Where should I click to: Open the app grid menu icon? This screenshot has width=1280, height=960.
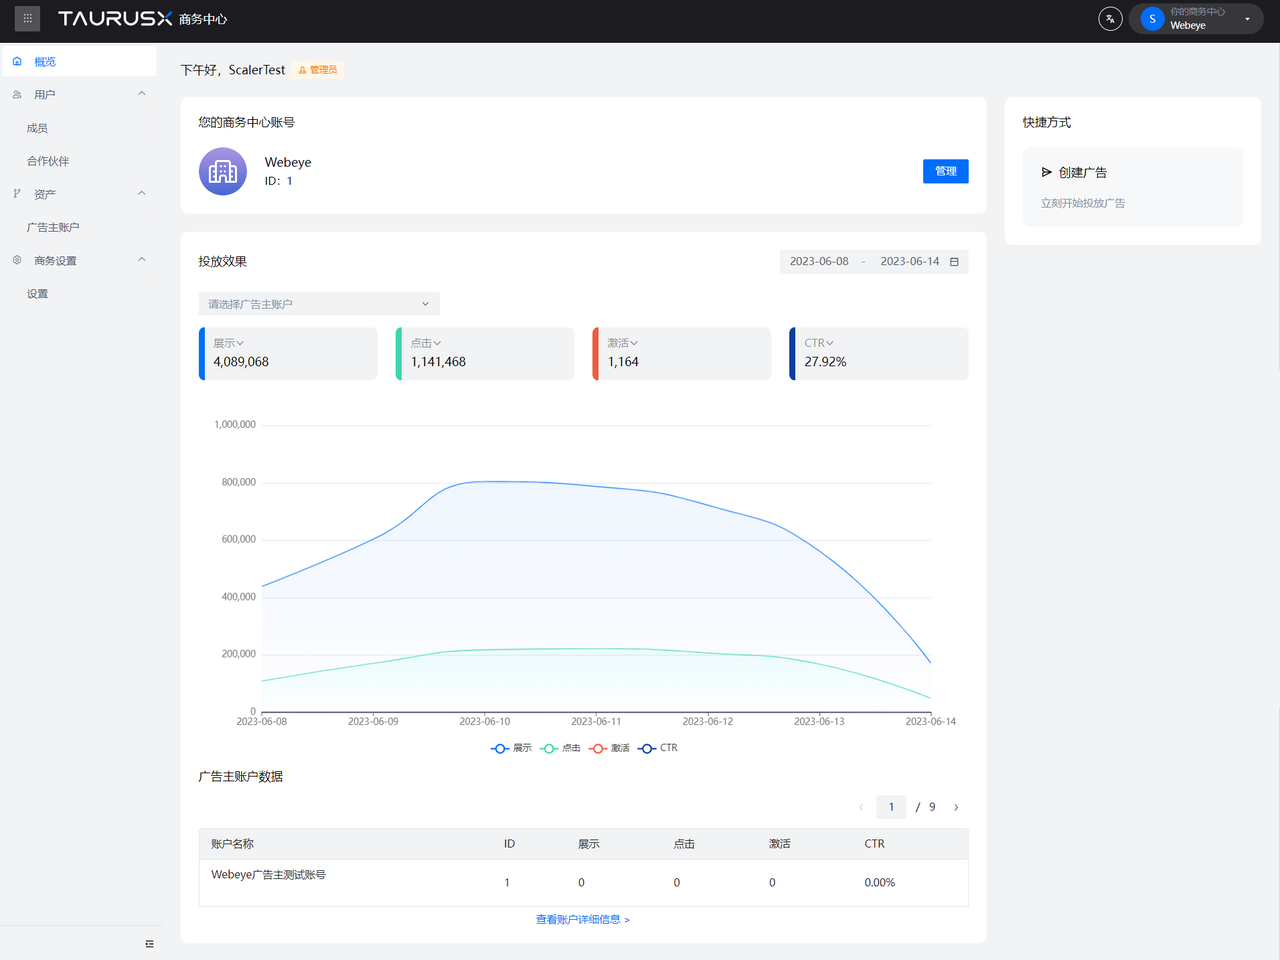pyautogui.click(x=27, y=18)
